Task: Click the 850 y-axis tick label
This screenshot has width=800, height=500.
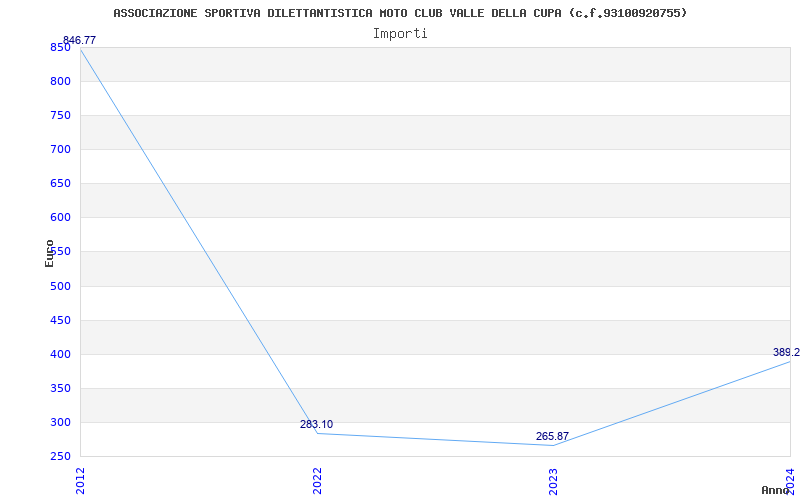Action: (60, 47)
